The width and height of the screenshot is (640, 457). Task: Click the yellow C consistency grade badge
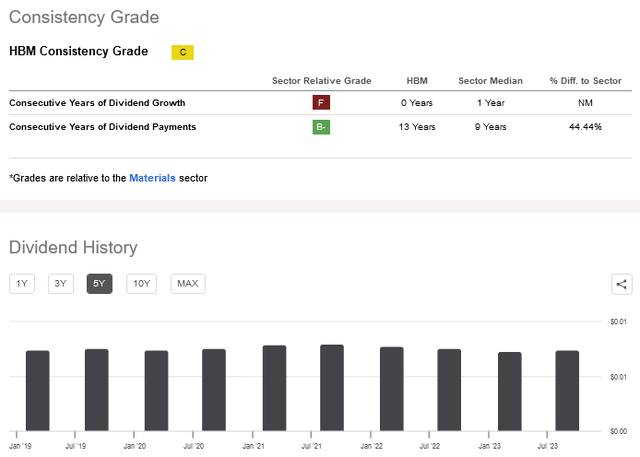pyautogui.click(x=182, y=52)
